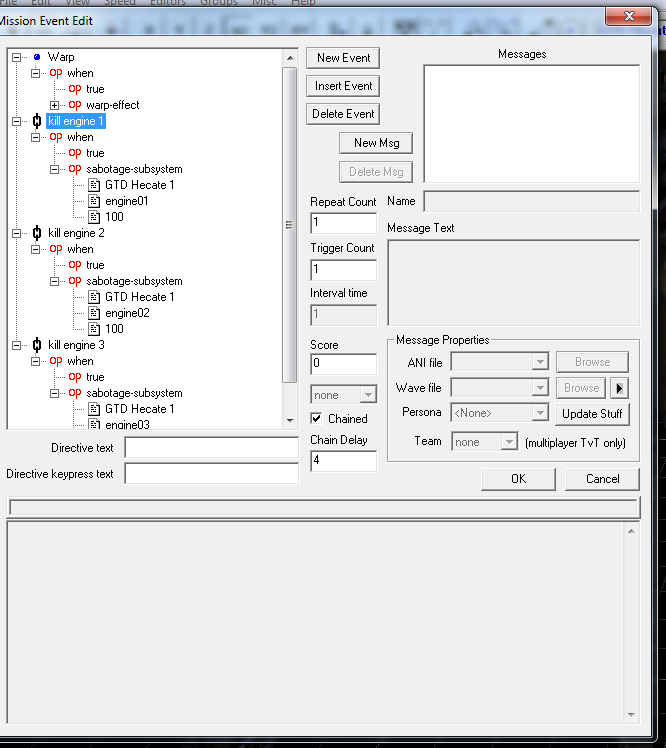Click the op icon of sabotage-subsystem under kill engine 2

pyautogui.click(x=75, y=281)
